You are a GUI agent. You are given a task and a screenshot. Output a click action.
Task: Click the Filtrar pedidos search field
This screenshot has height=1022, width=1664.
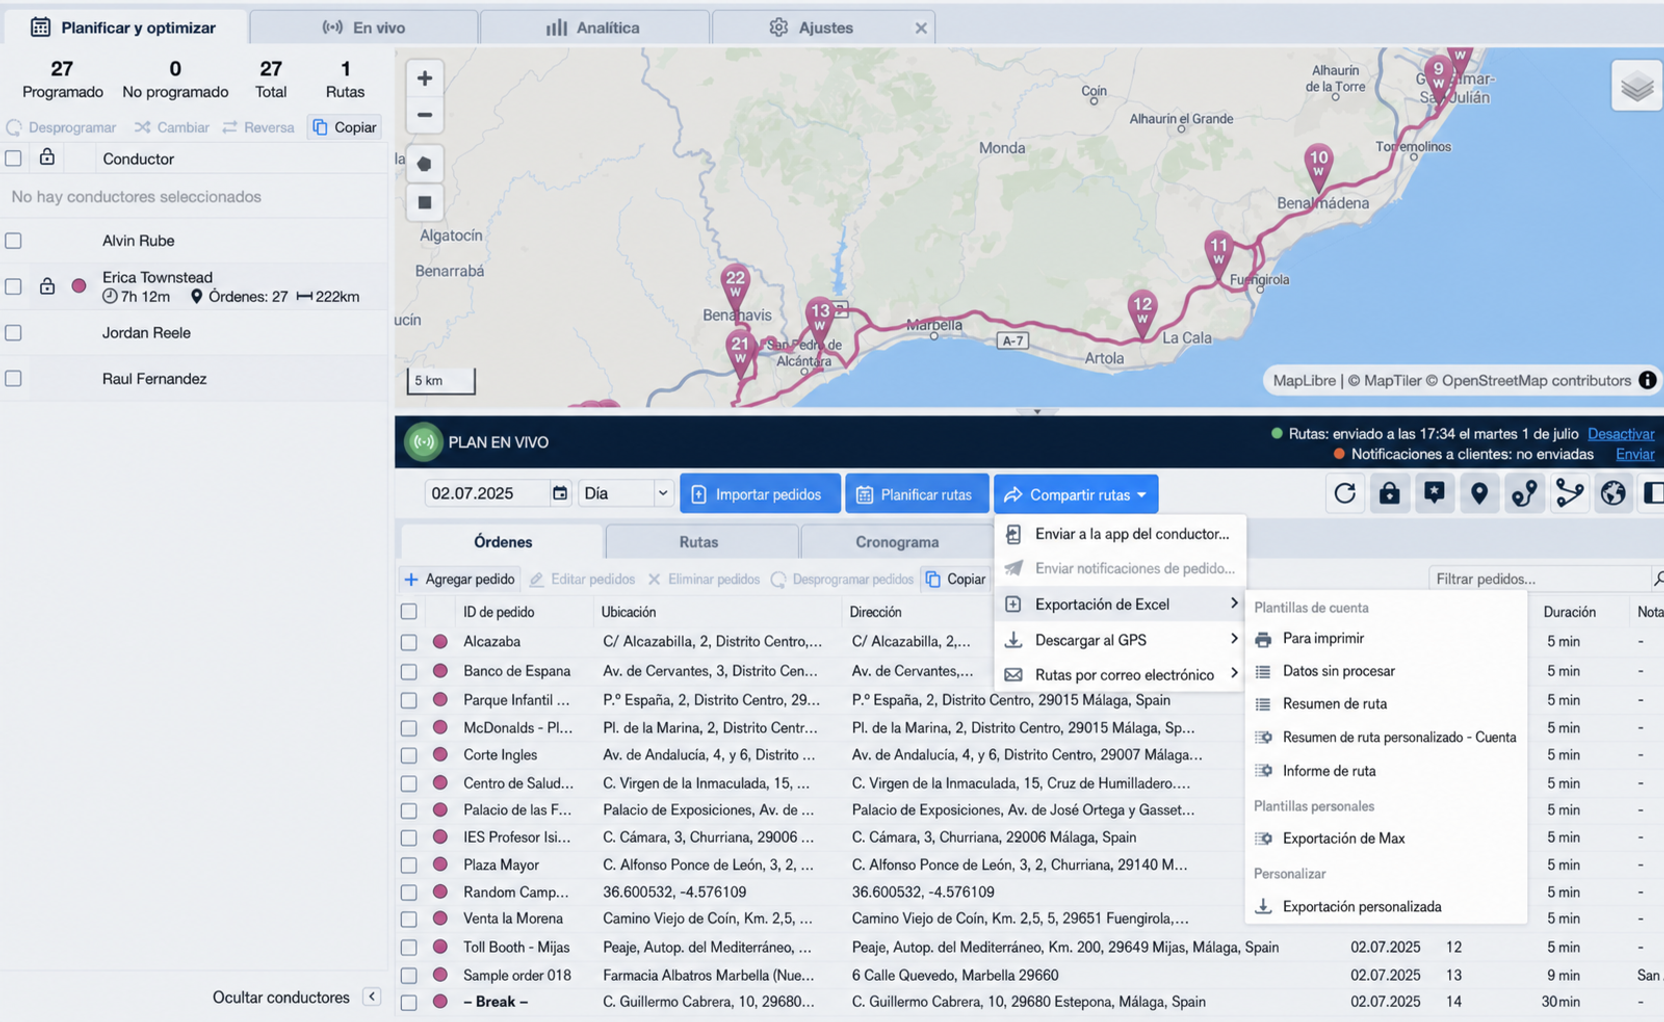point(1540,578)
